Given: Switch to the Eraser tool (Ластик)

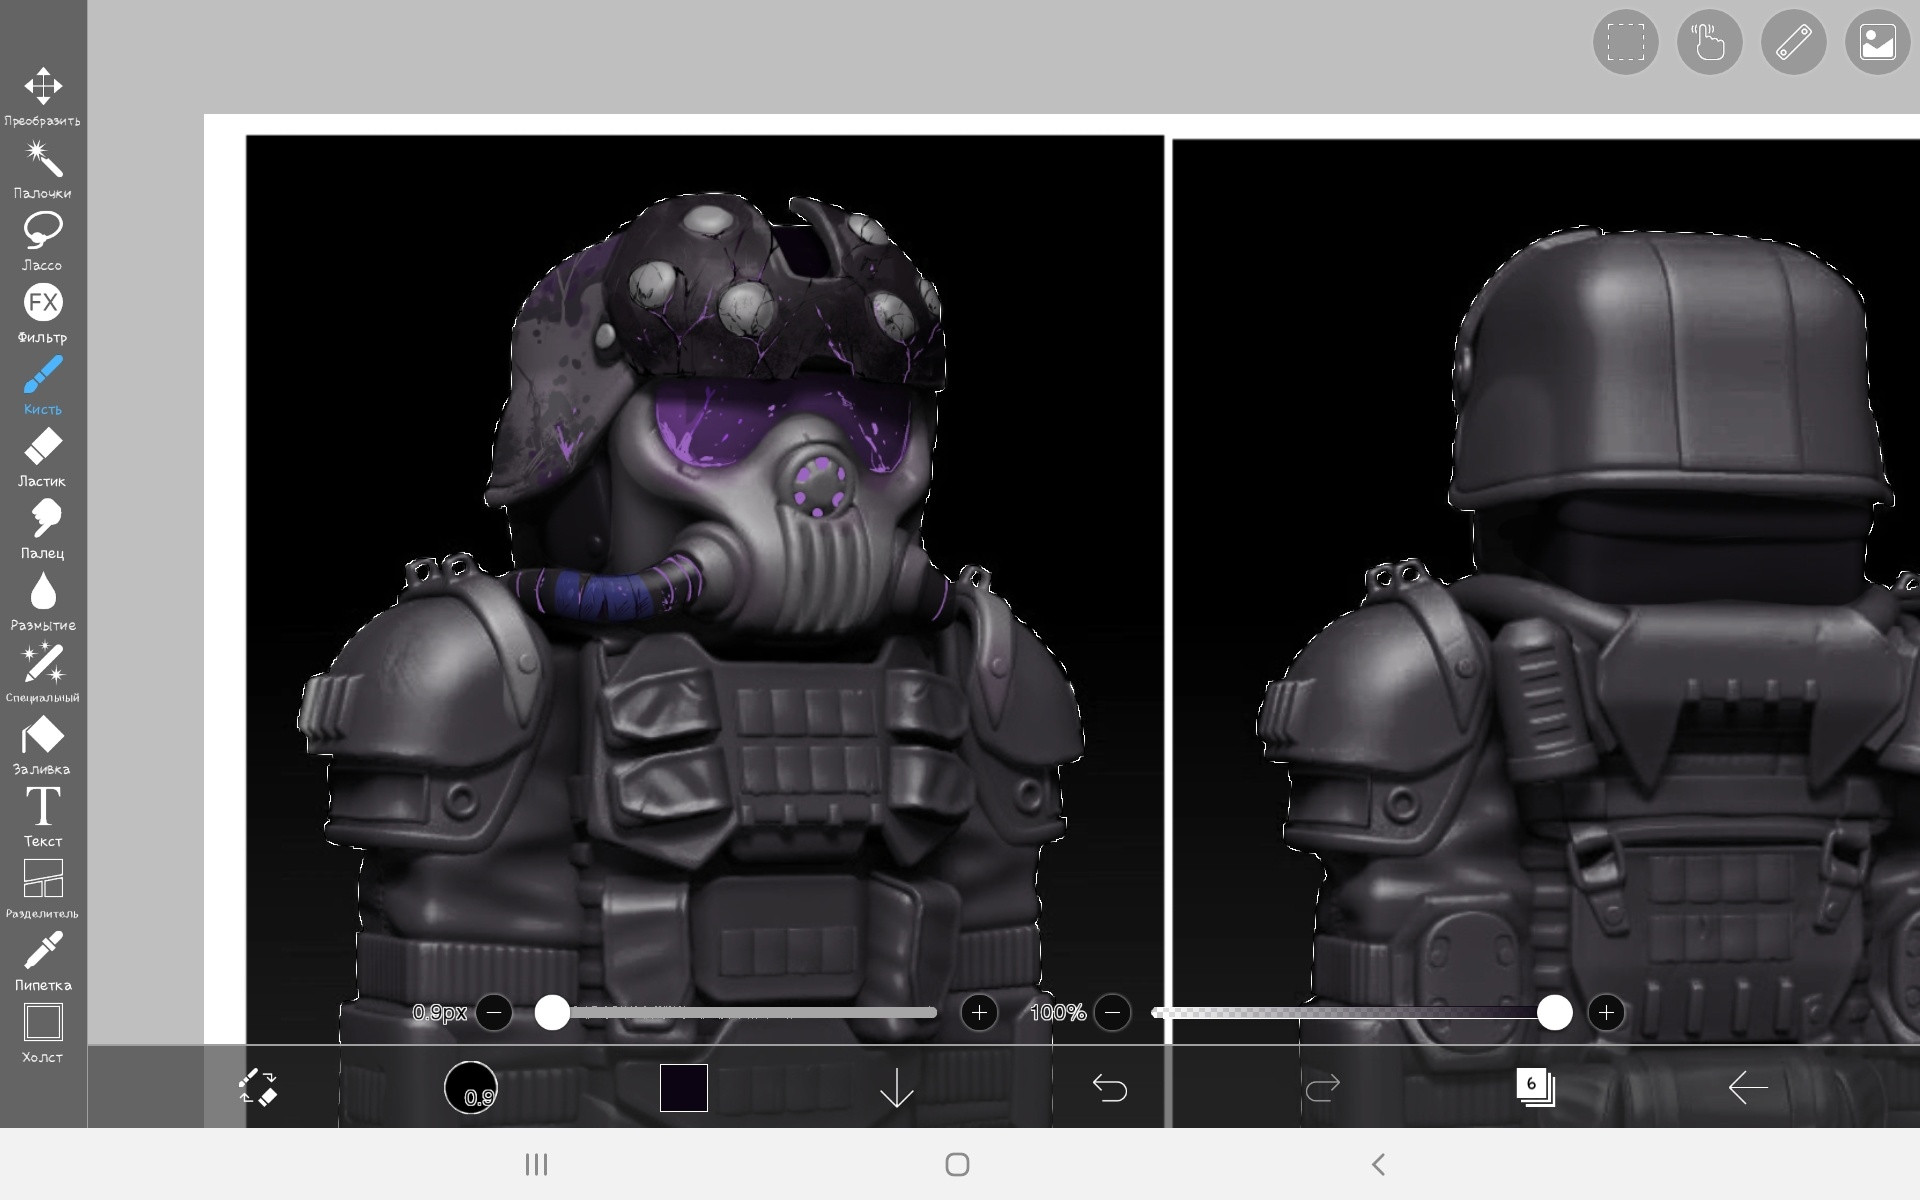Looking at the screenshot, I should tap(43, 457).
